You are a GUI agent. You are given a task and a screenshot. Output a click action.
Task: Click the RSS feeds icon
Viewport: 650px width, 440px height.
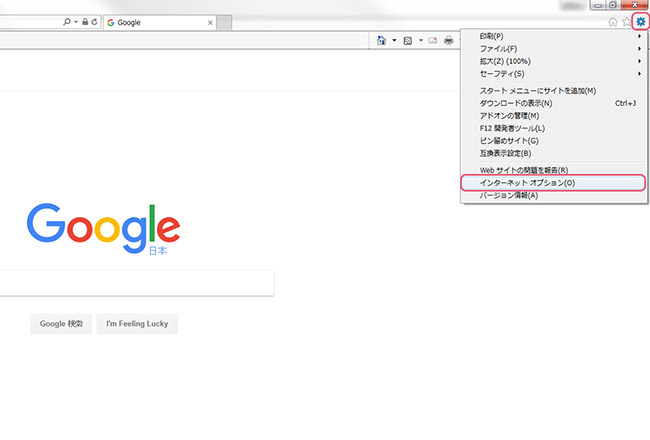408,40
